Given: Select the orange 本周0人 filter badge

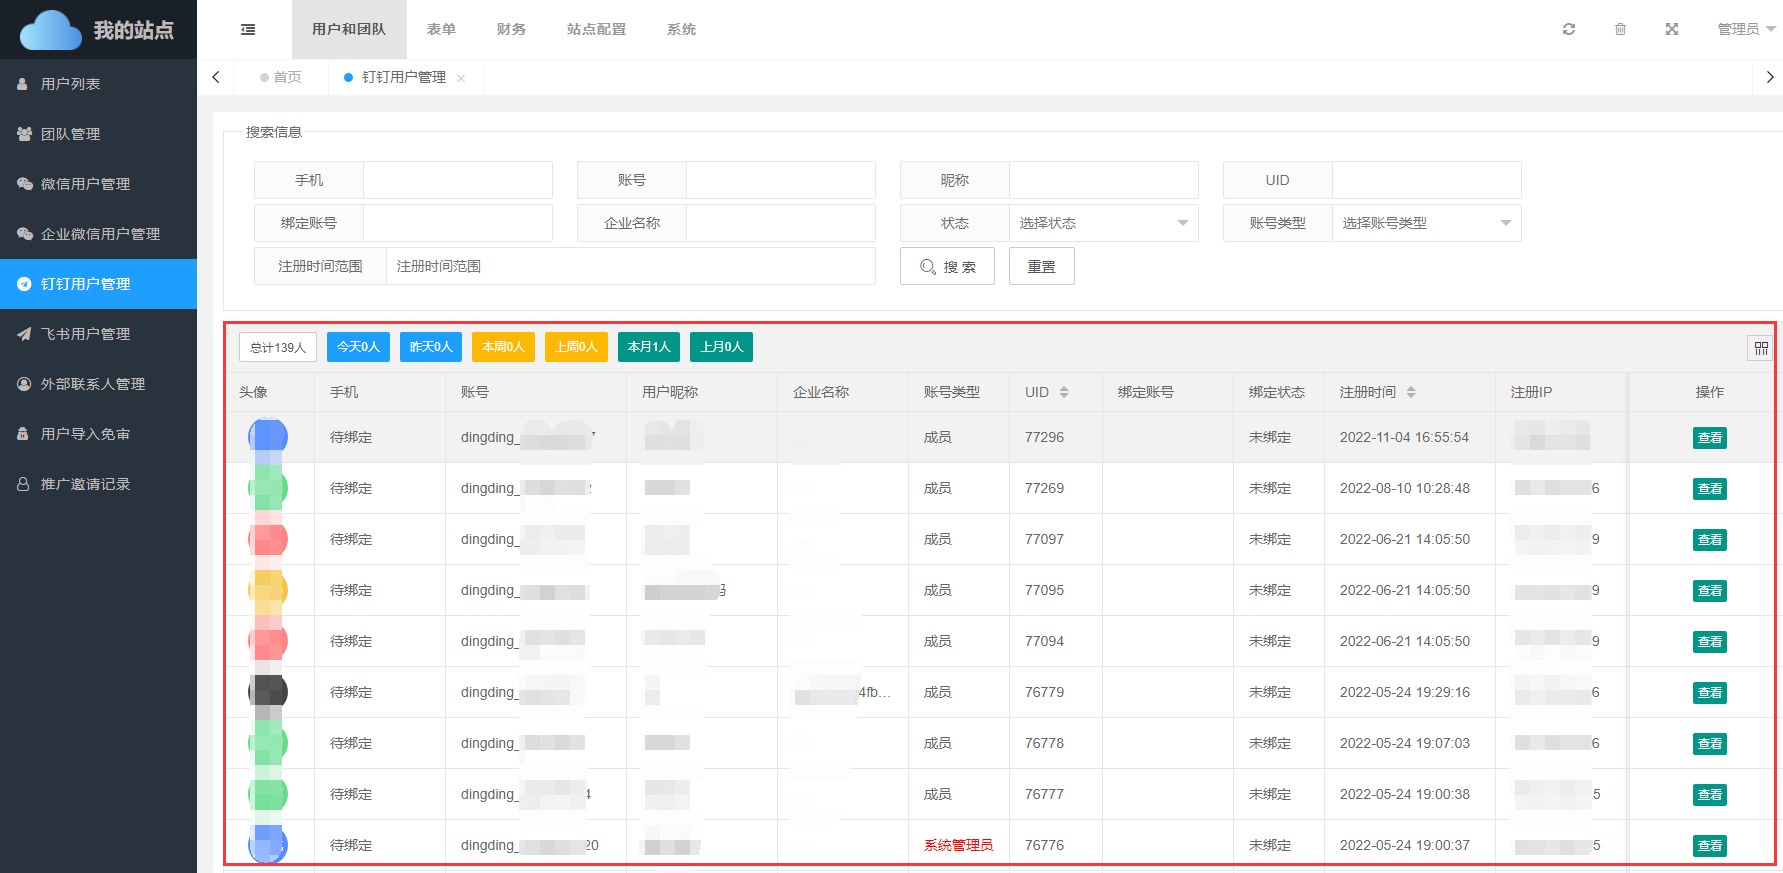Looking at the screenshot, I should pos(503,347).
